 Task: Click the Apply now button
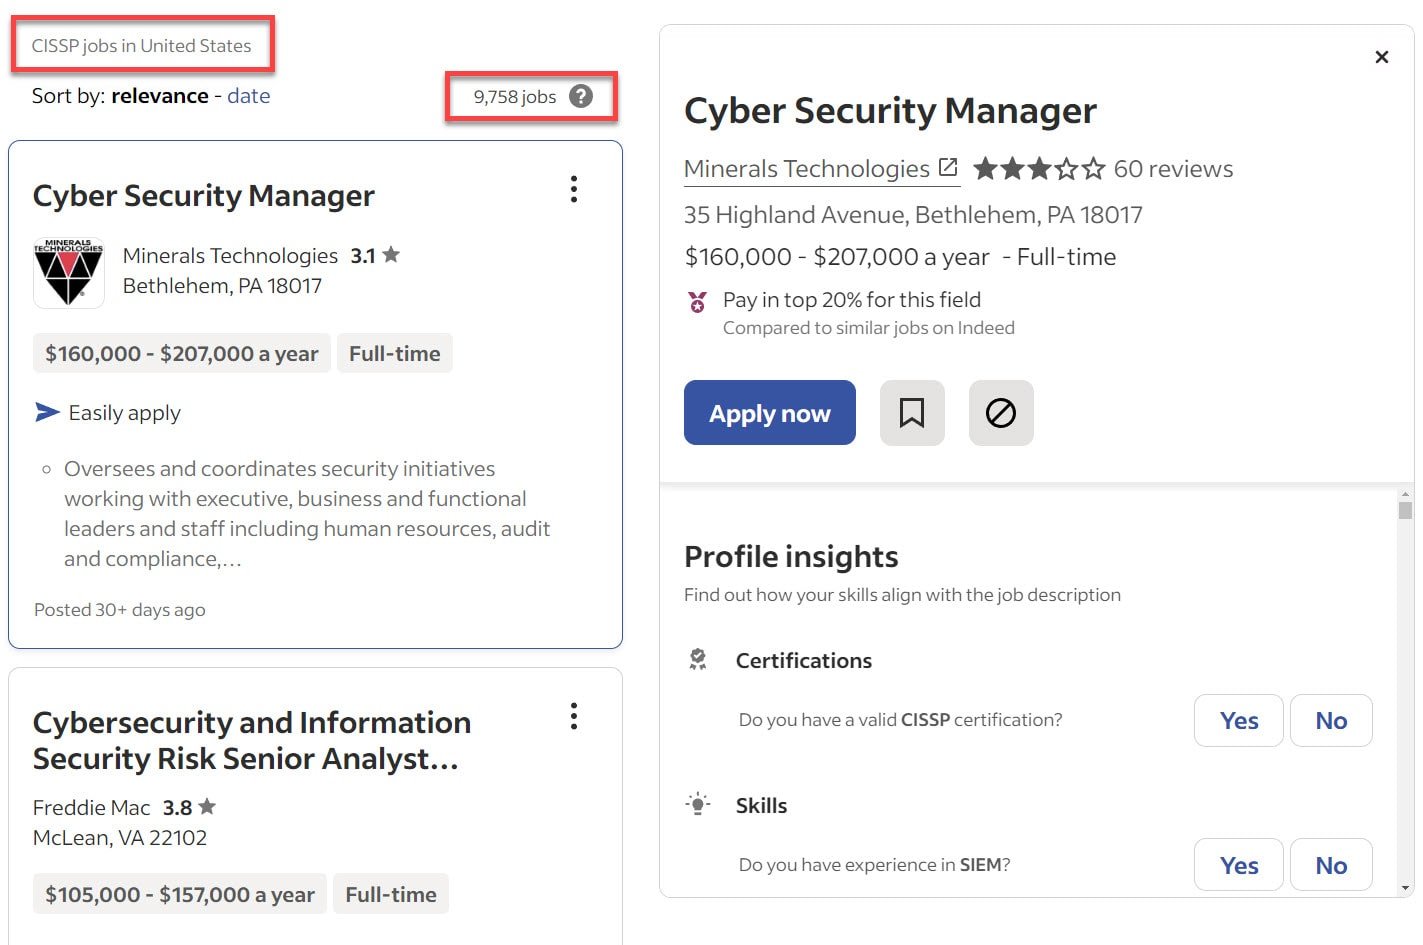point(770,413)
